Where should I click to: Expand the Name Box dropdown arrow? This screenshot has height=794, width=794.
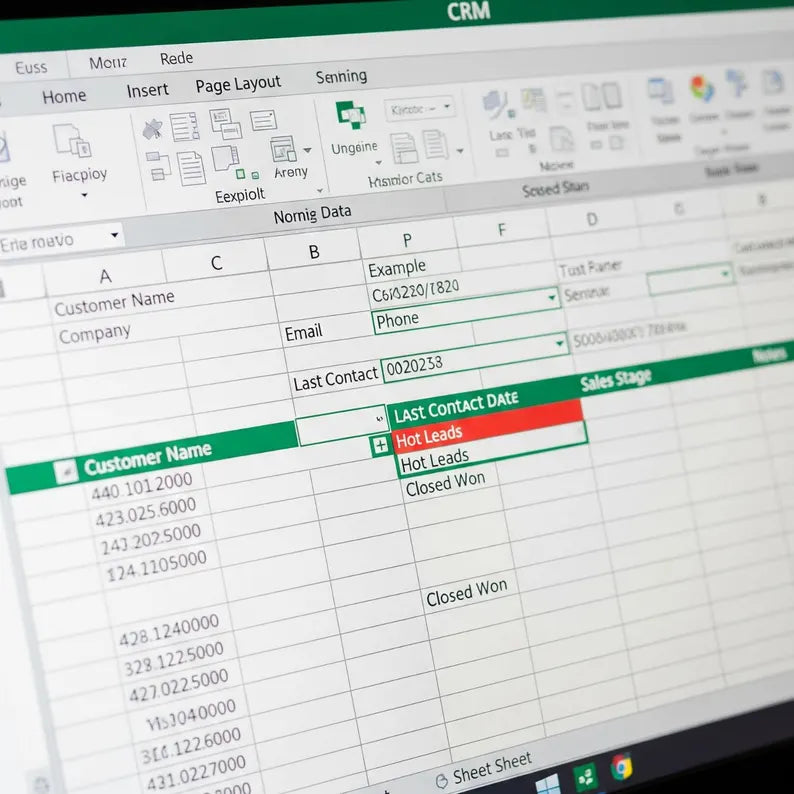[x=115, y=236]
